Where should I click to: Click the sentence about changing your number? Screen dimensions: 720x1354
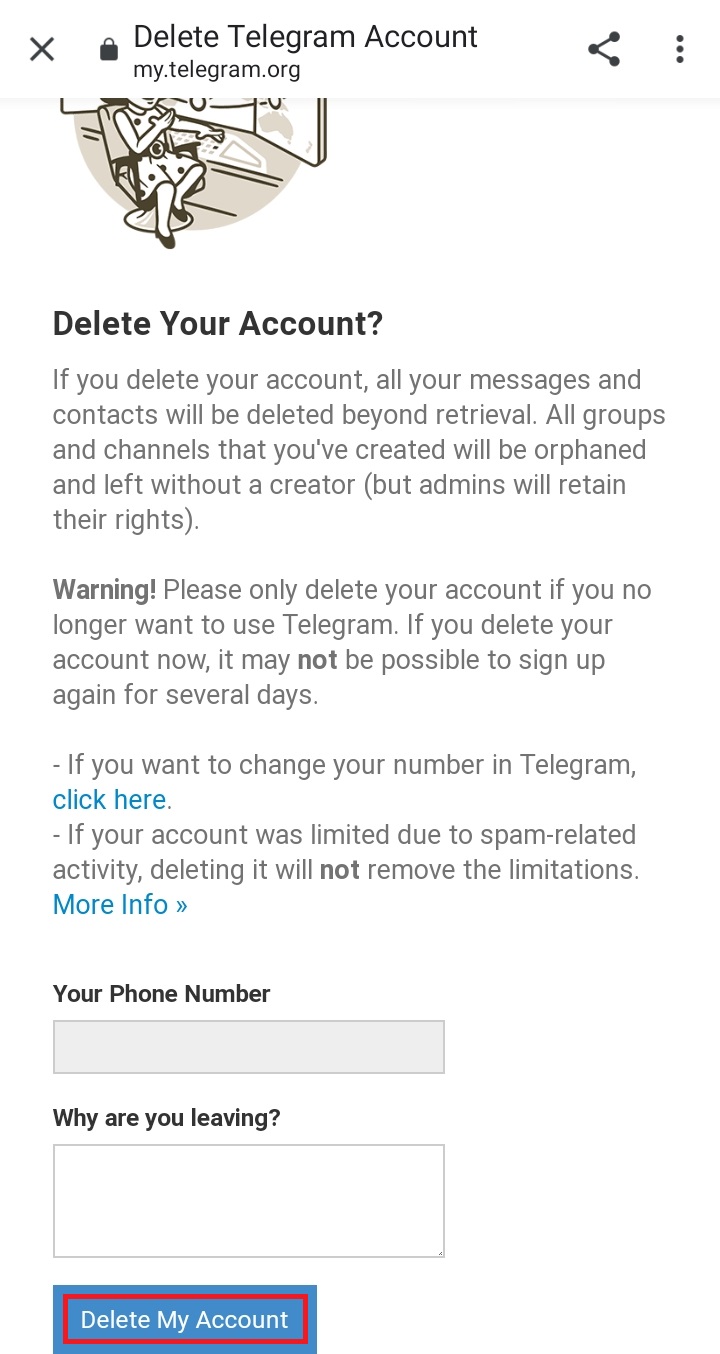click(x=345, y=782)
